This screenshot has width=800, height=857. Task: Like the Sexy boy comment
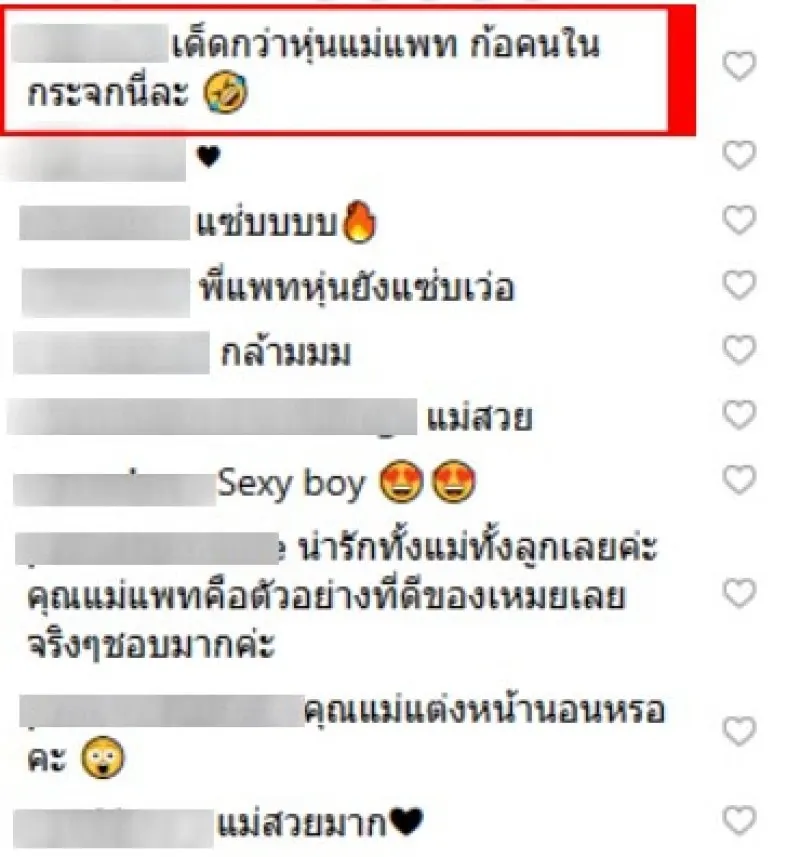[x=739, y=480]
